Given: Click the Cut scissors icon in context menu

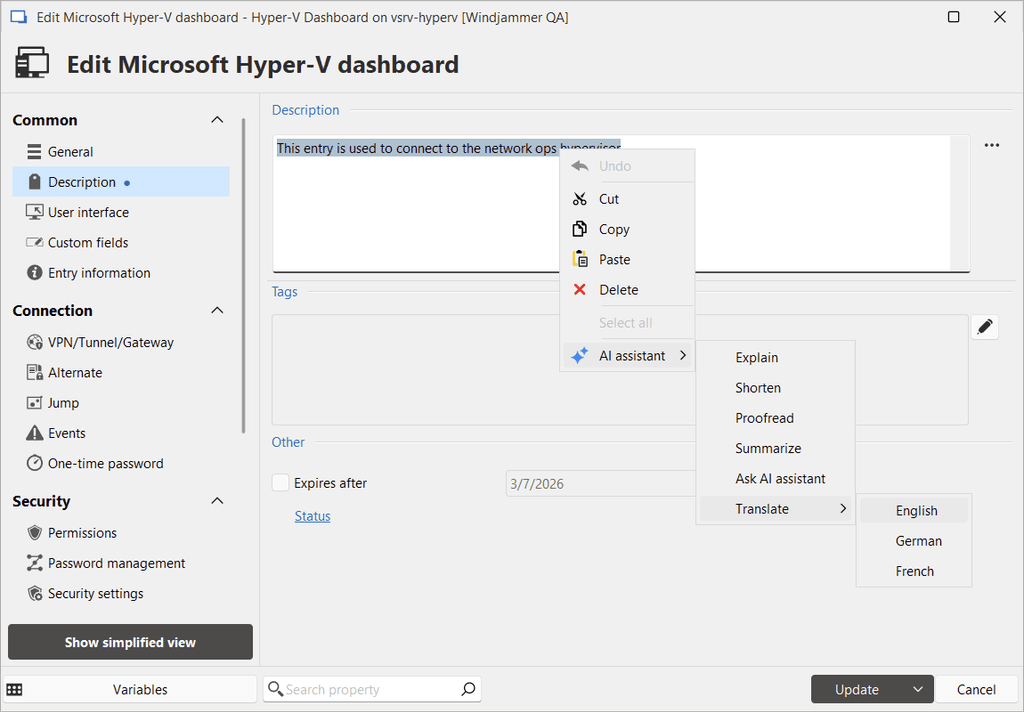Looking at the screenshot, I should click(x=580, y=199).
